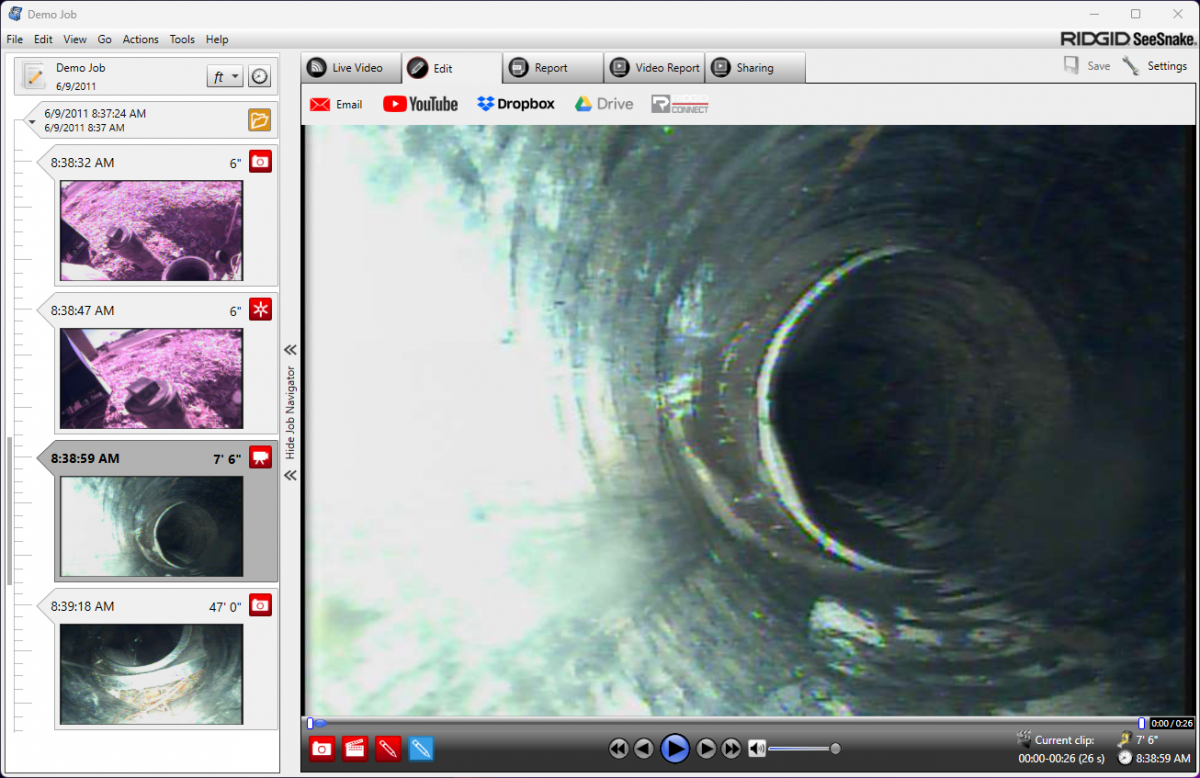Open RIDGID Connect sharing option
The width and height of the screenshot is (1200, 778).
coord(680,103)
